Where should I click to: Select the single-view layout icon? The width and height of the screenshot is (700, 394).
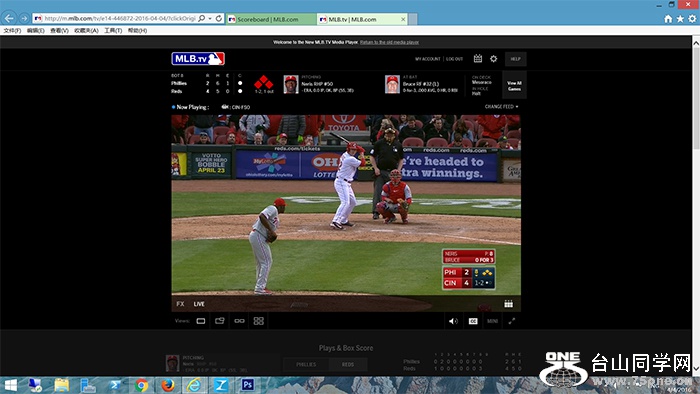tap(201, 321)
